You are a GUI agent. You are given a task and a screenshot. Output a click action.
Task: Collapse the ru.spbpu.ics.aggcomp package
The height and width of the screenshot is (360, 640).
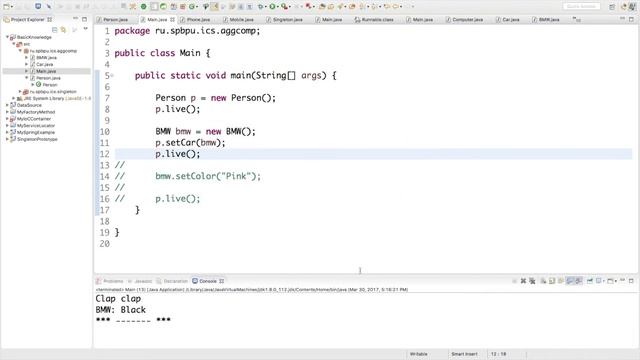click(20, 51)
